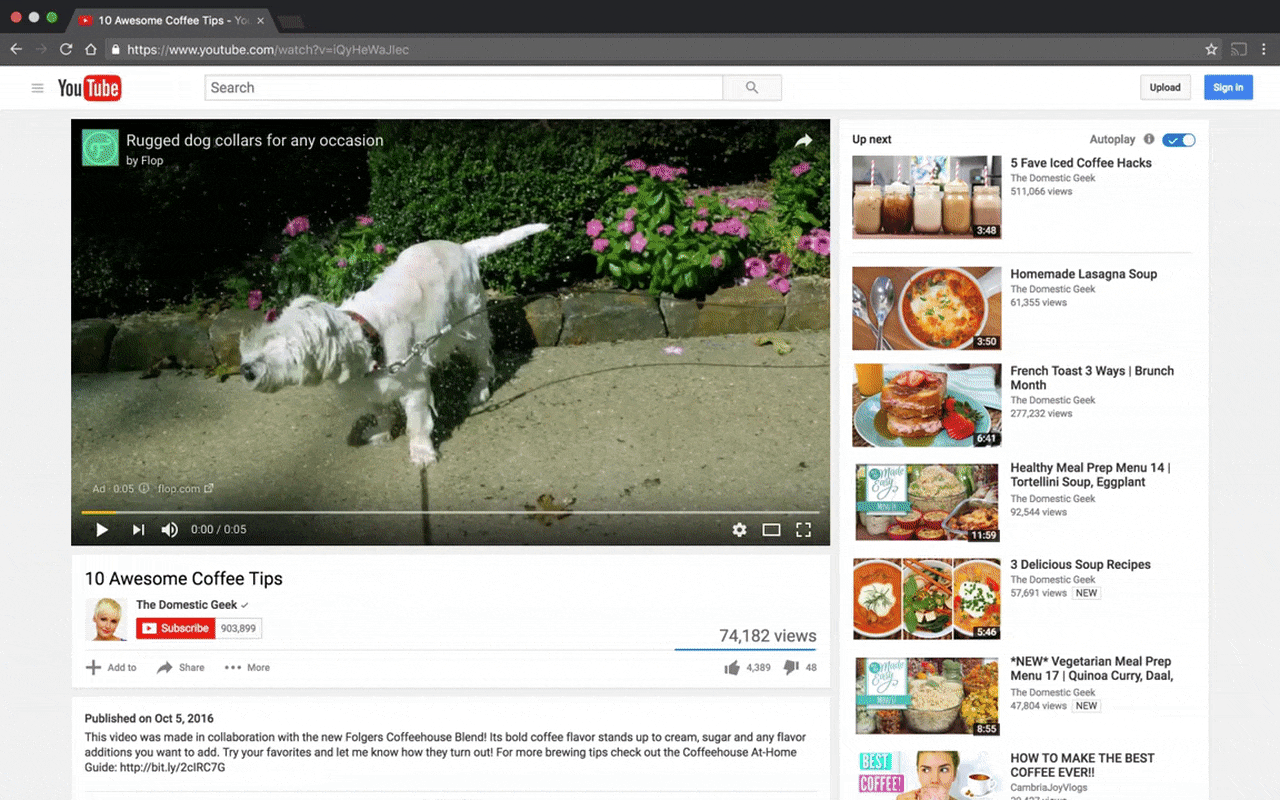Select the 10 Awesome Coffee Tips browser tab
This screenshot has height=800, width=1280.
(x=165, y=20)
